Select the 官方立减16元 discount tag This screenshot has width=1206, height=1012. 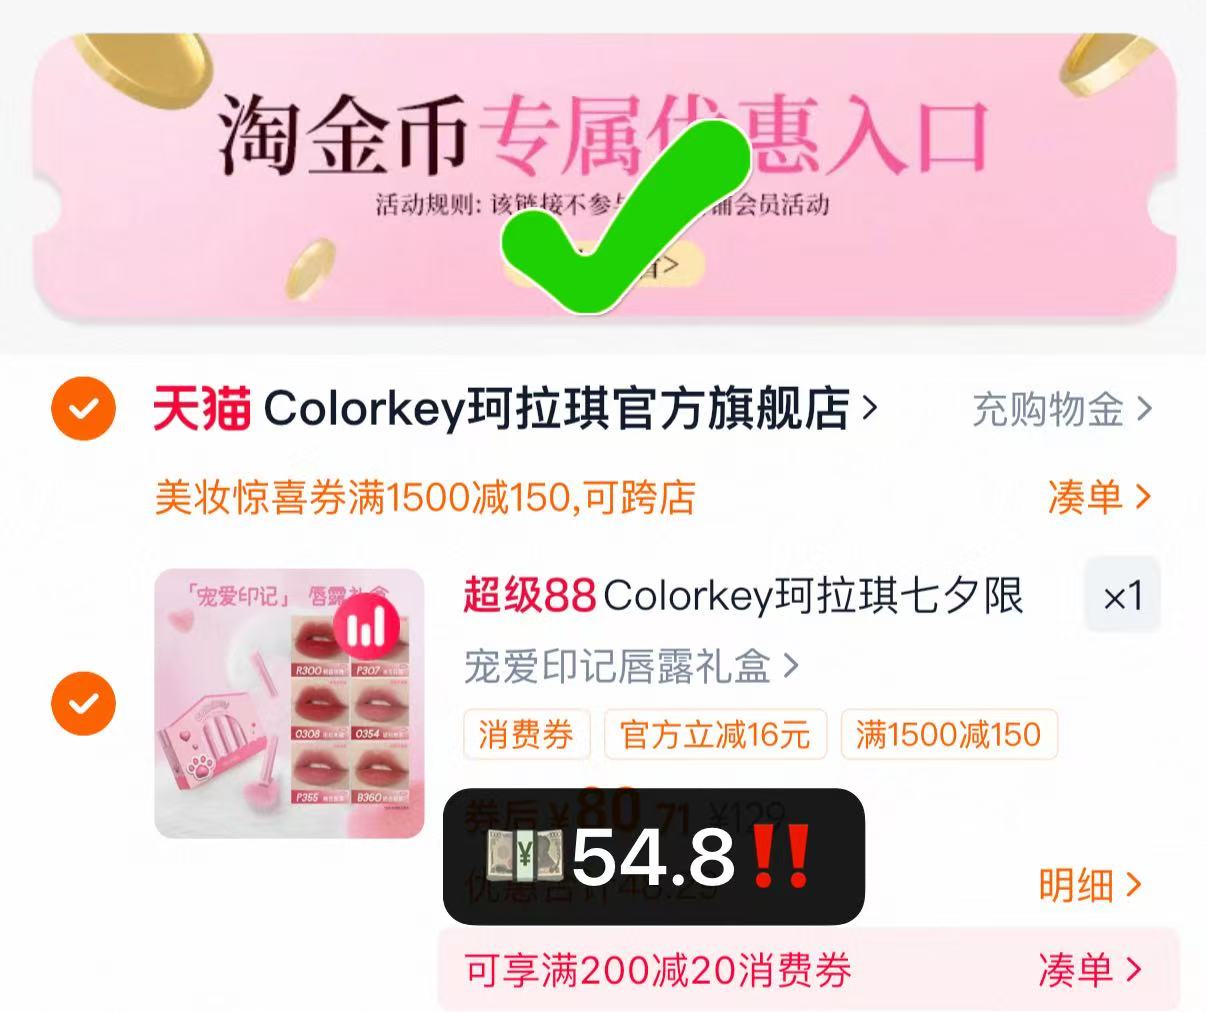click(715, 735)
